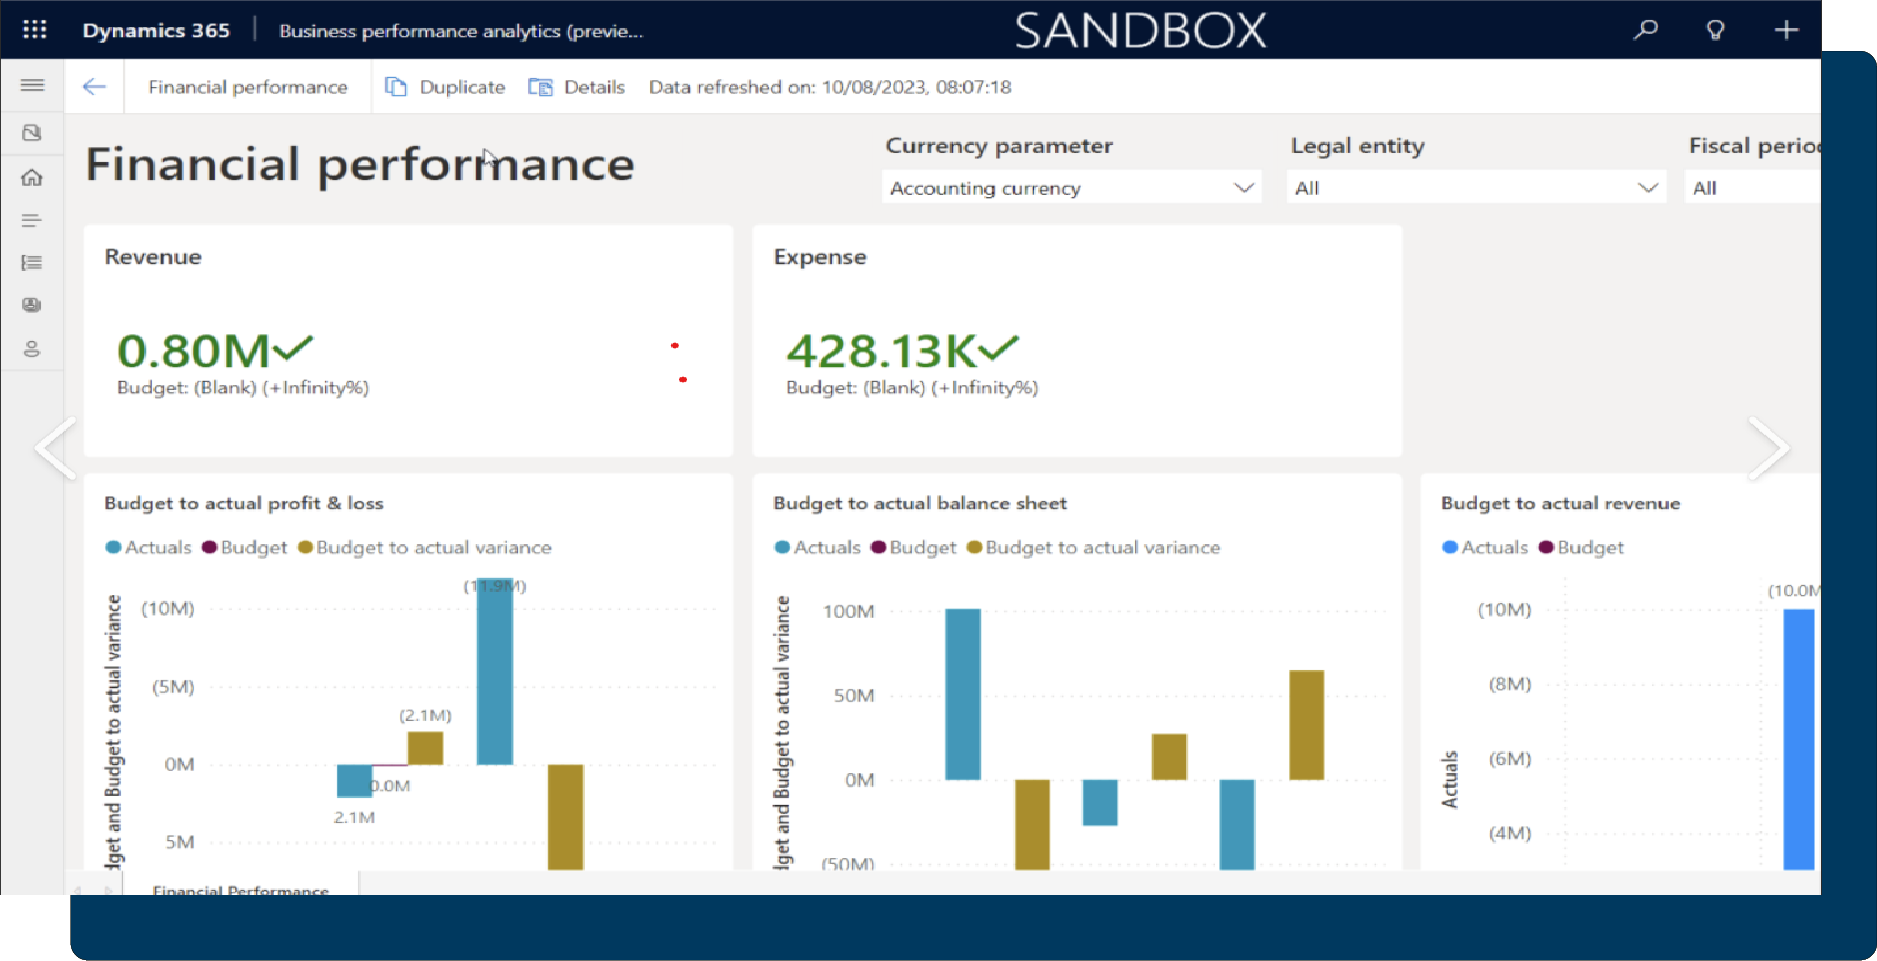Expand the Currency parameter dropdown

tap(1071, 188)
